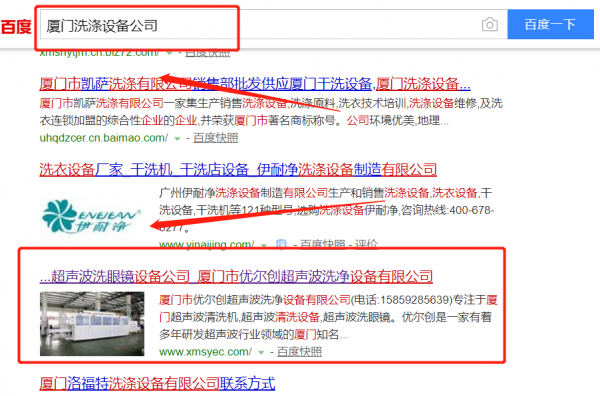Click the Baidu logo
Screen dimensions: 600x396
pos(16,27)
